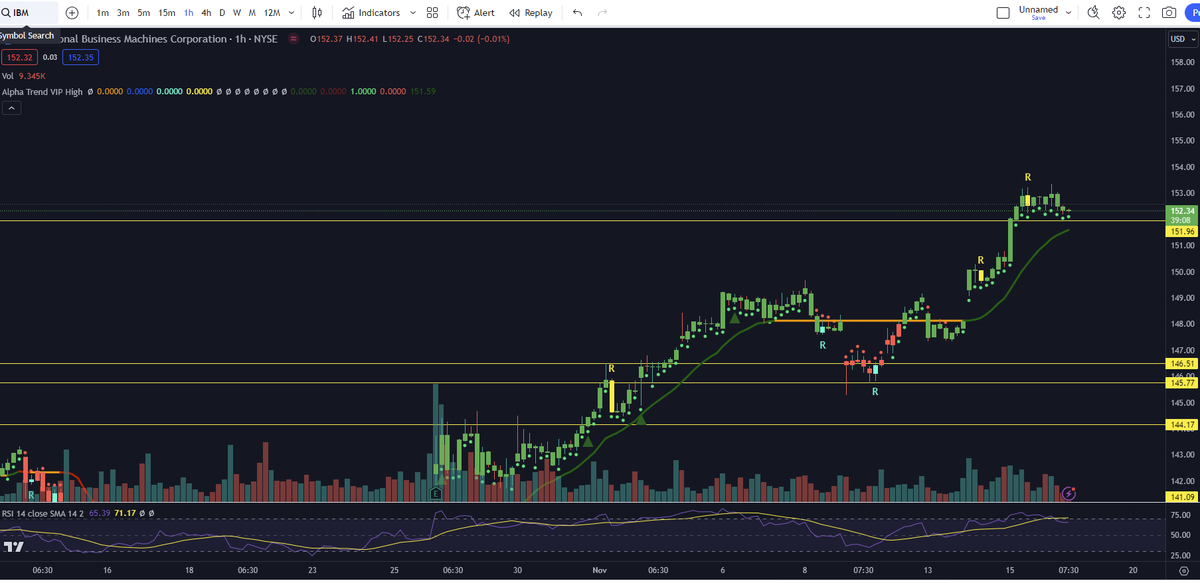
Task: Enter fullscreen mode
Action: (1145, 13)
